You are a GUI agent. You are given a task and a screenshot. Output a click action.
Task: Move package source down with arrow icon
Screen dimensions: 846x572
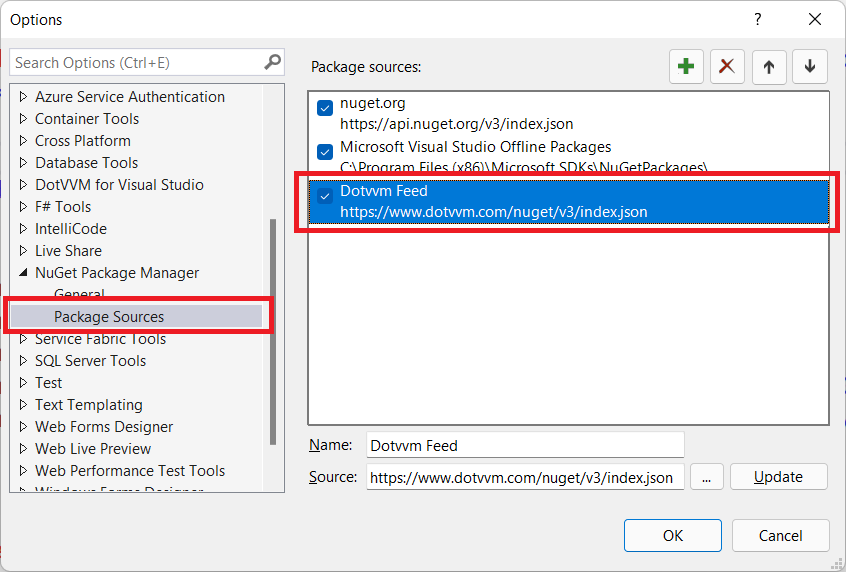[x=809, y=67]
